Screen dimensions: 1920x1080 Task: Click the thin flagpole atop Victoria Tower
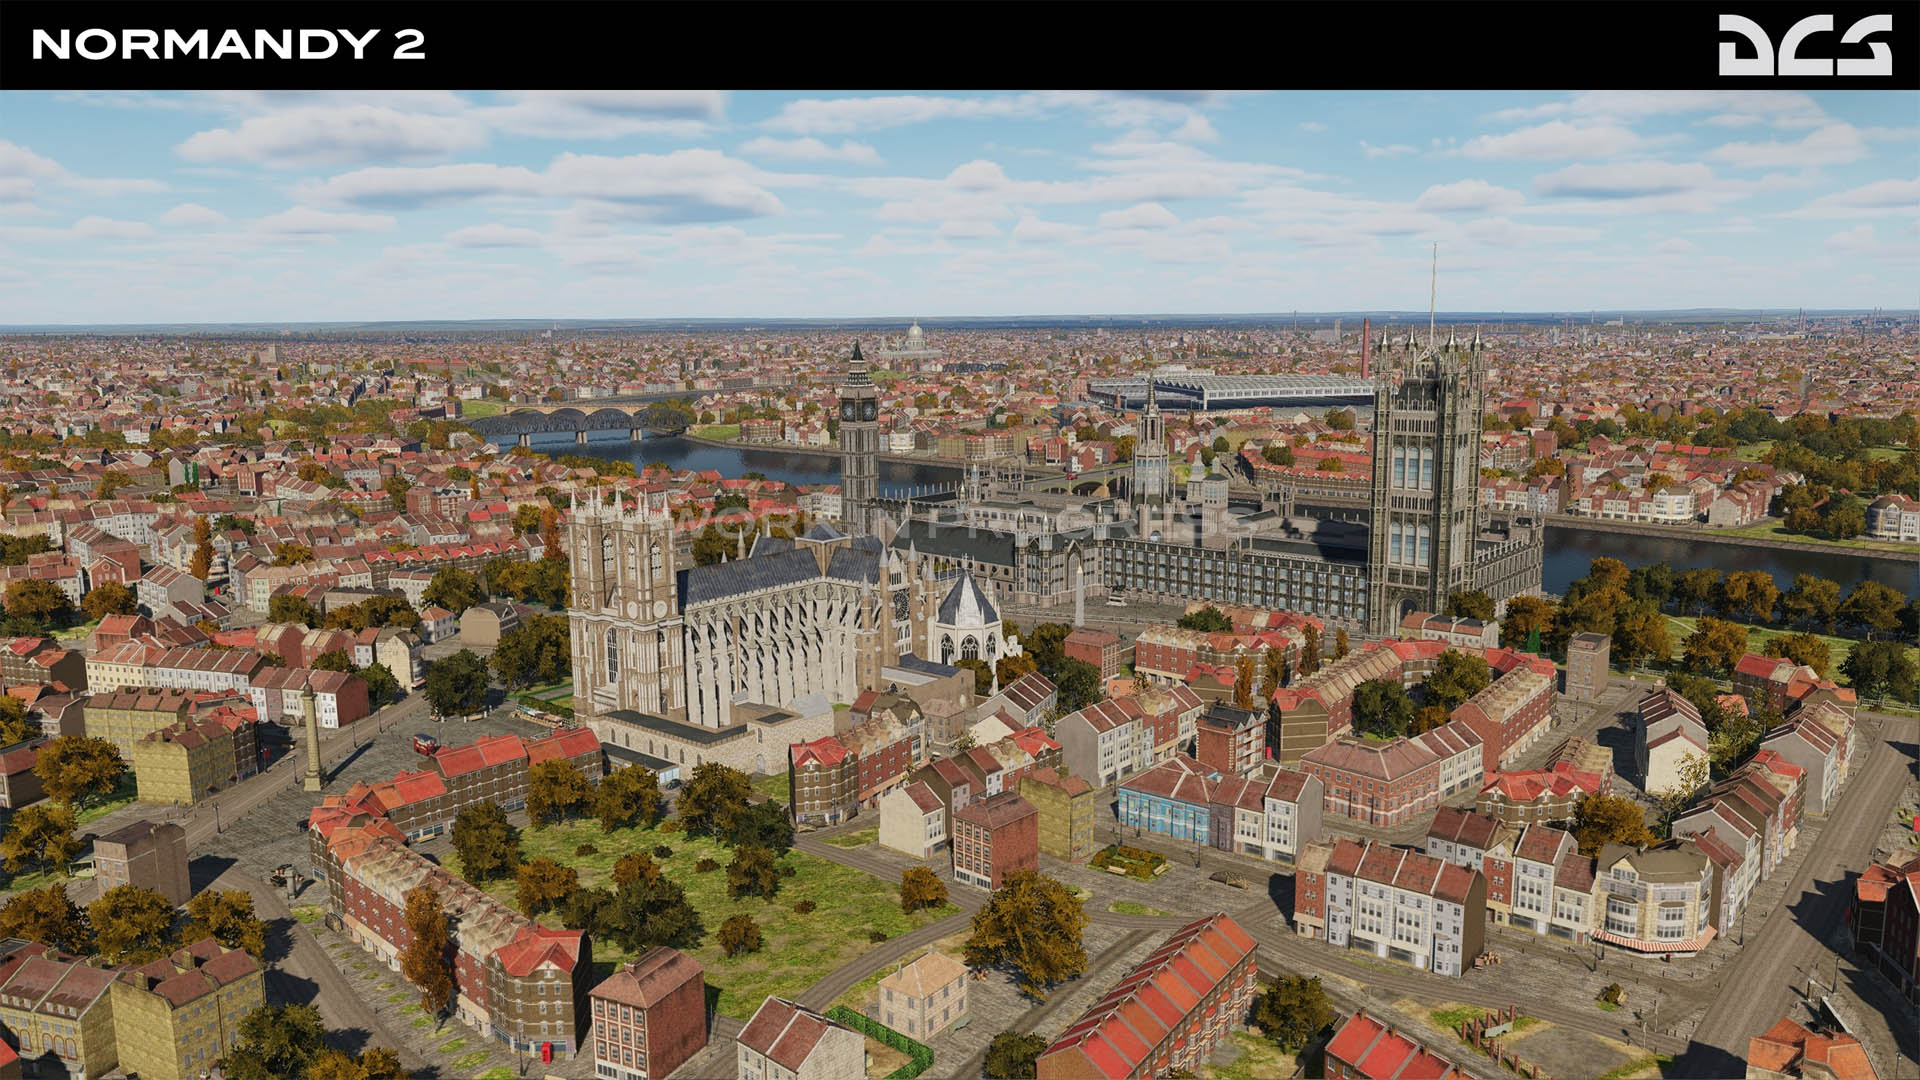pos(1432,290)
